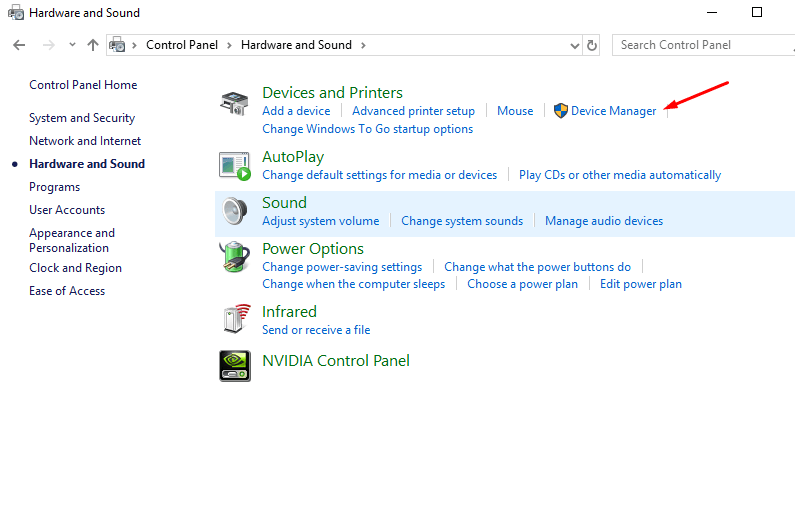Expand the chevron after Hardware and Sound breadcrumb
The height and width of the screenshot is (508, 795).
pos(363,45)
